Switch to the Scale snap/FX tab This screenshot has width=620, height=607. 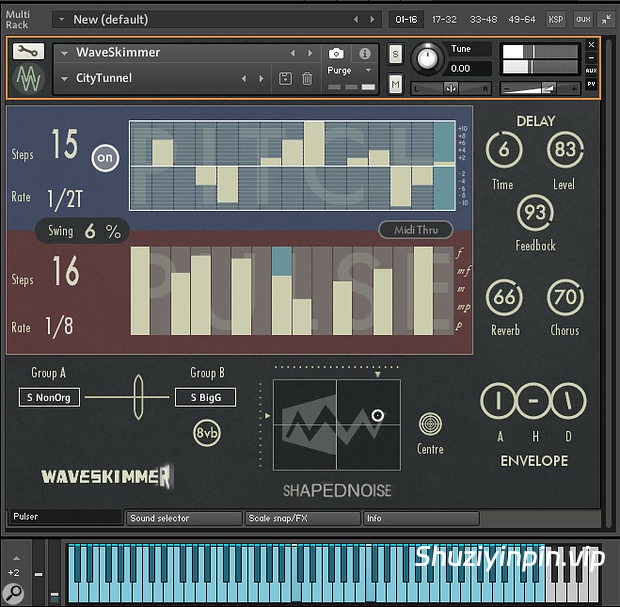(303, 518)
